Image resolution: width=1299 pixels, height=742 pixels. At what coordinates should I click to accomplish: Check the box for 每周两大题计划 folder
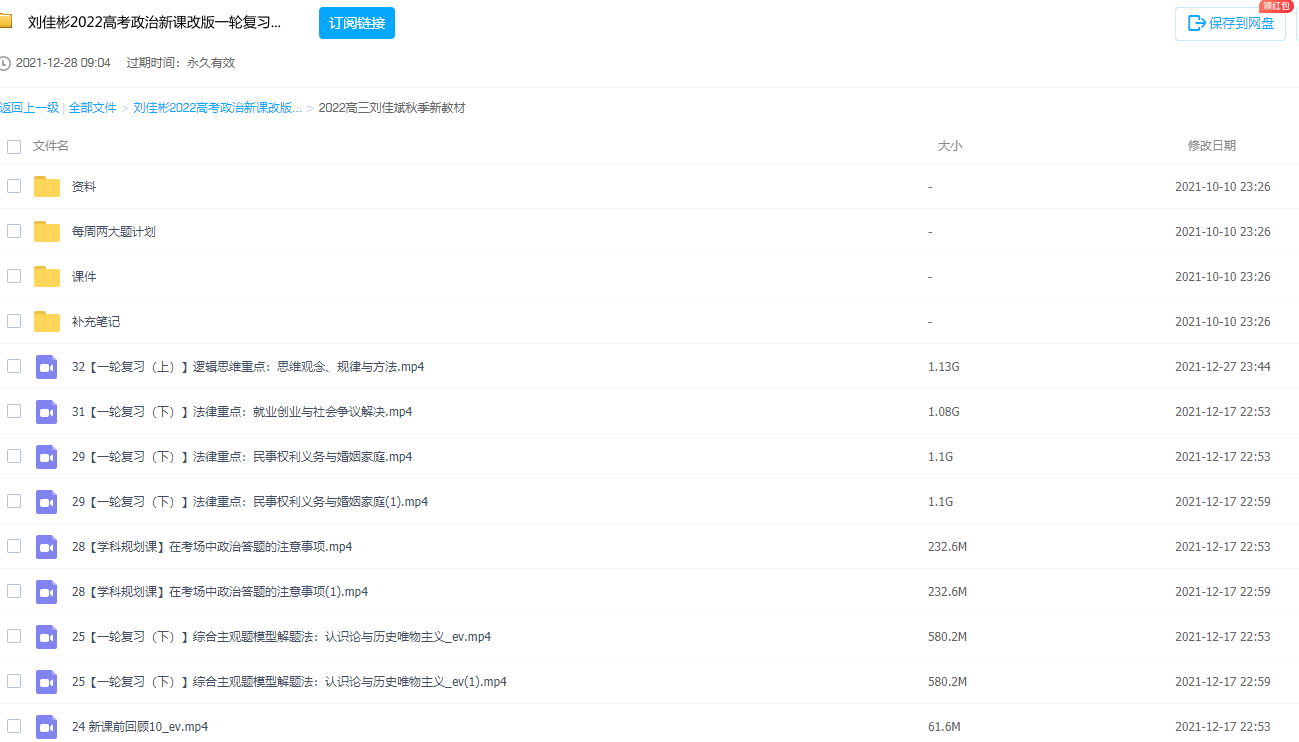point(13,231)
